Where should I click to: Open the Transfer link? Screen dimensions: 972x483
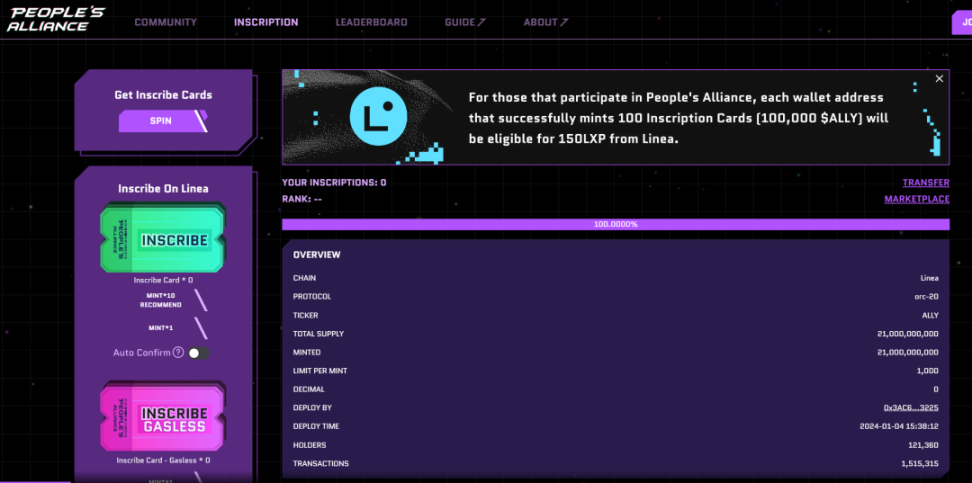click(925, 183)
